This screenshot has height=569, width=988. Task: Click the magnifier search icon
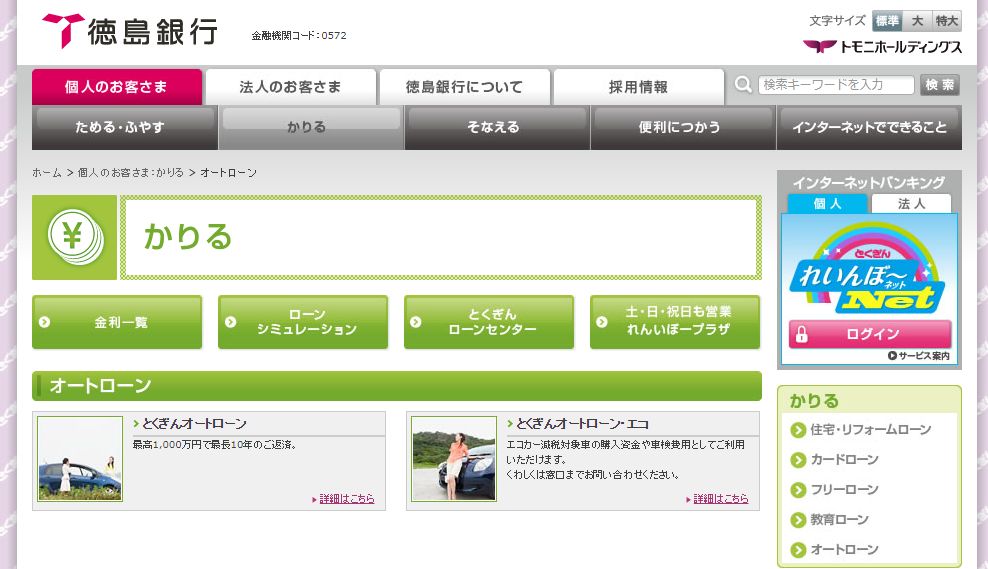pyautogui.click(x=744, y=84)
